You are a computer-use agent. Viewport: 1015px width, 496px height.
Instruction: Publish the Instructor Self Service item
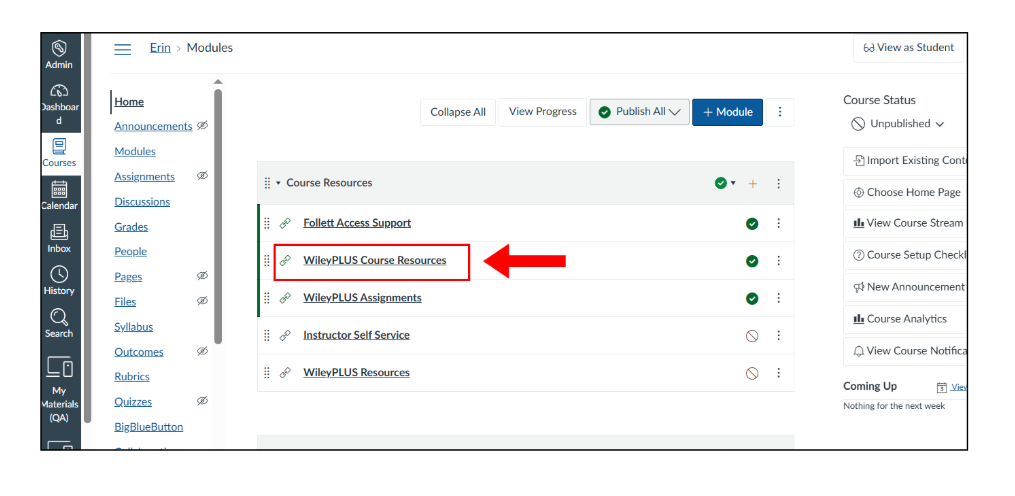(x=752, y=336)
